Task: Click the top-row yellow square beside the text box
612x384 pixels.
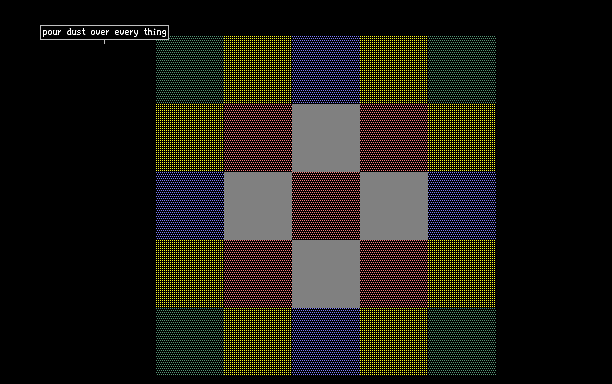Action: 258,70
